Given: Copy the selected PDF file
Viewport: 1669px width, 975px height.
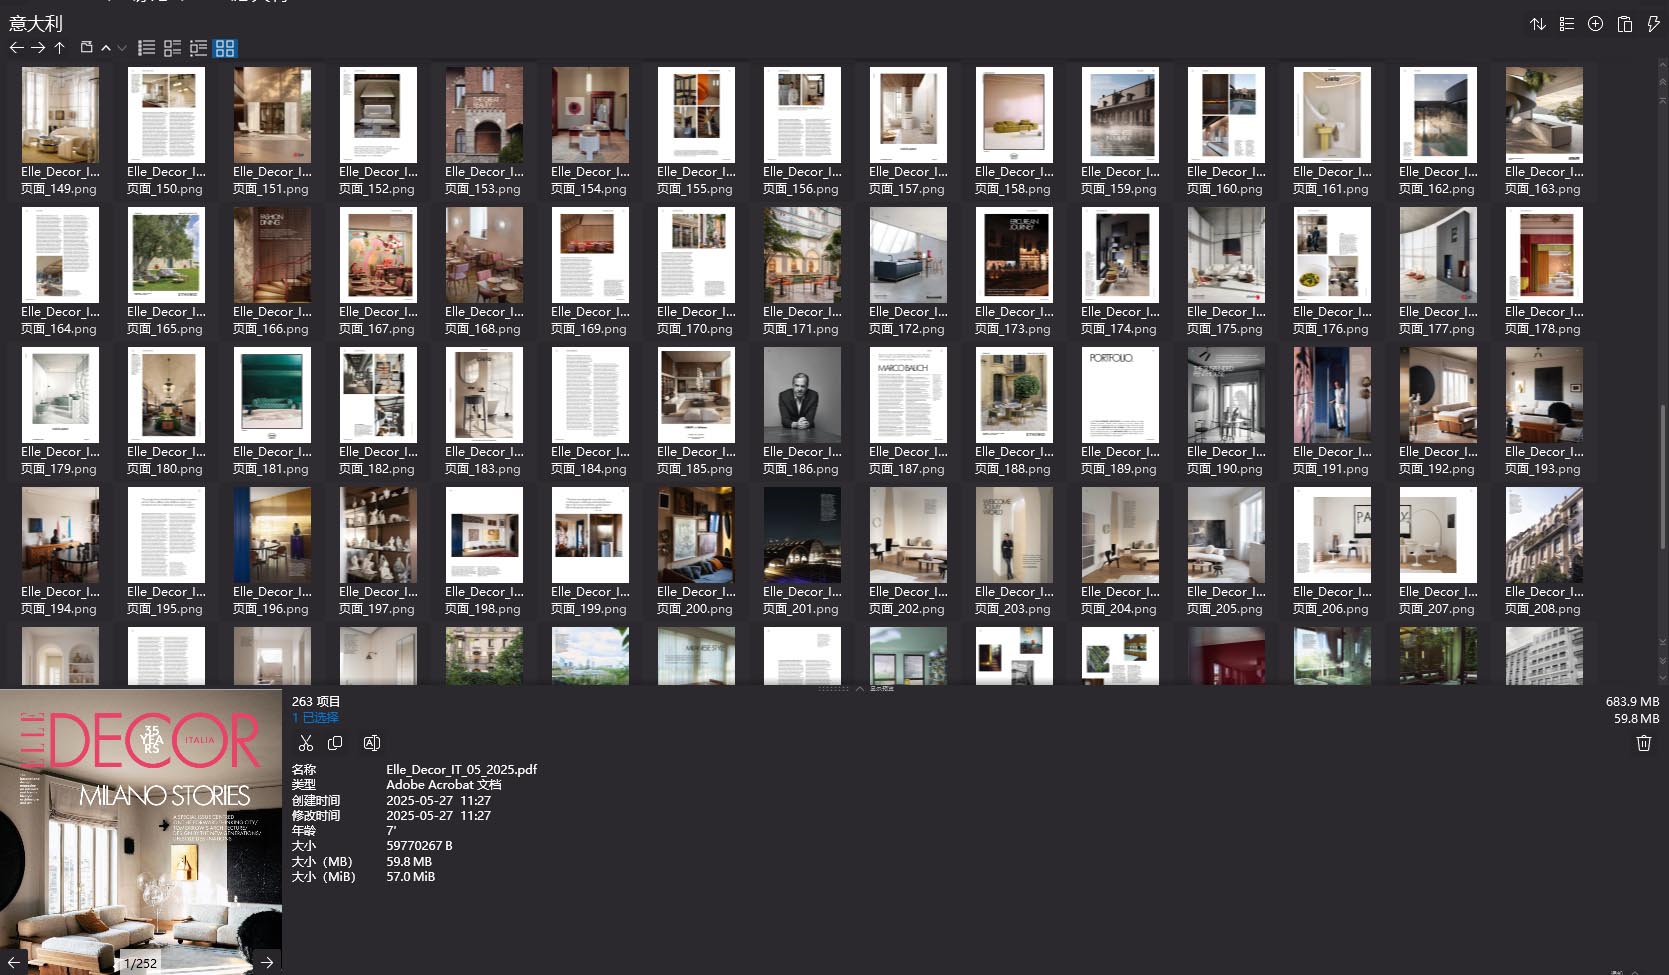Looking at the screenshot, I should coord(336,743).
